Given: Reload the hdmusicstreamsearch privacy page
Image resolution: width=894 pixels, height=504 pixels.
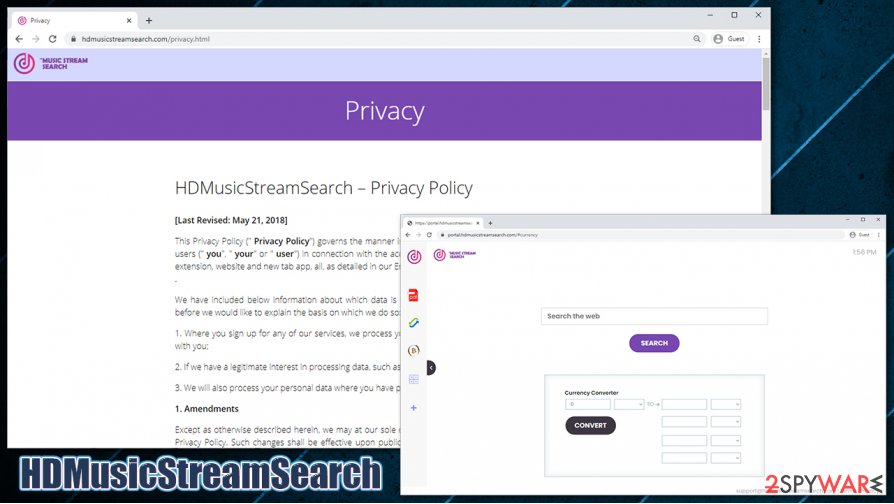Looking at the screenshot, I should 52,39.
